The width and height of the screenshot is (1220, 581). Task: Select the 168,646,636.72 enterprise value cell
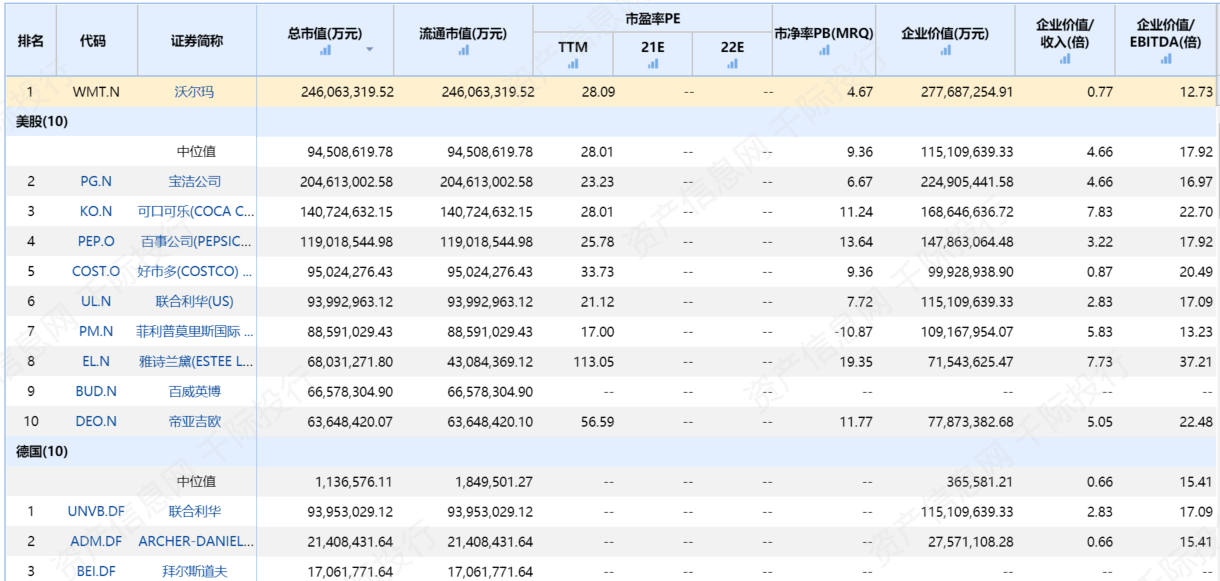966,212
